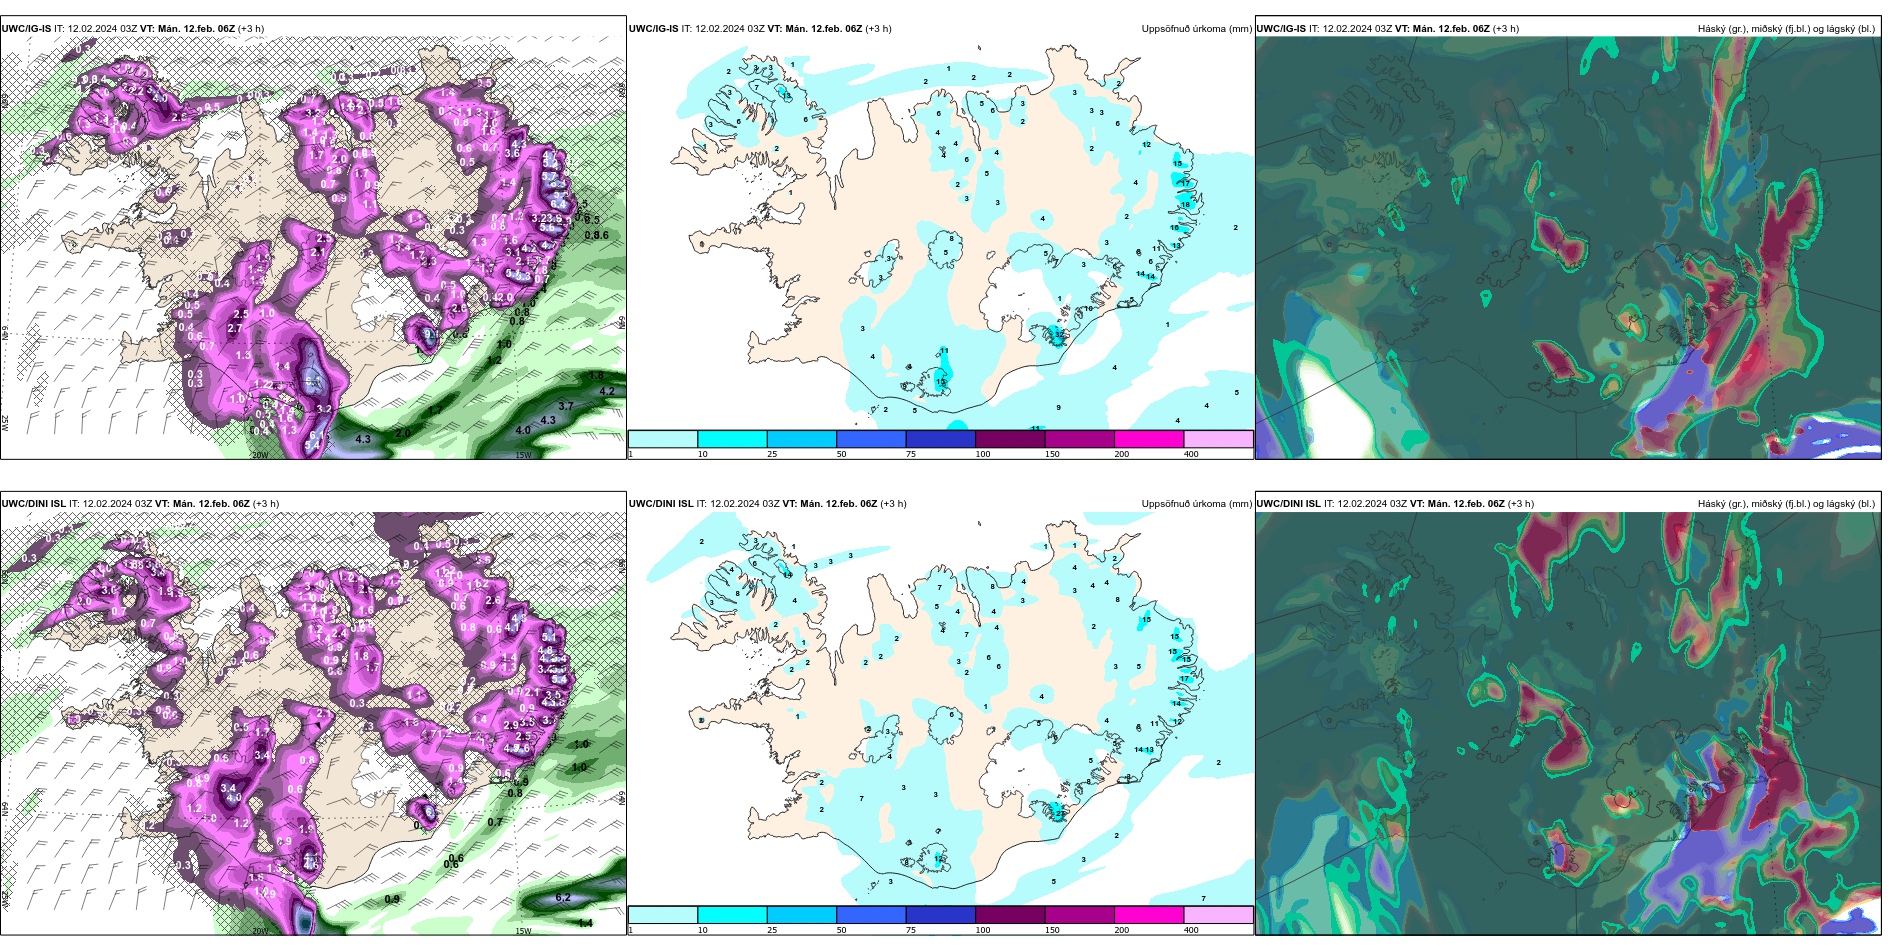This screenshot has height=950, width=1900.
Task: Click the '50' tick label in the DINI ISL legend
Action: [x=842, y=930]
